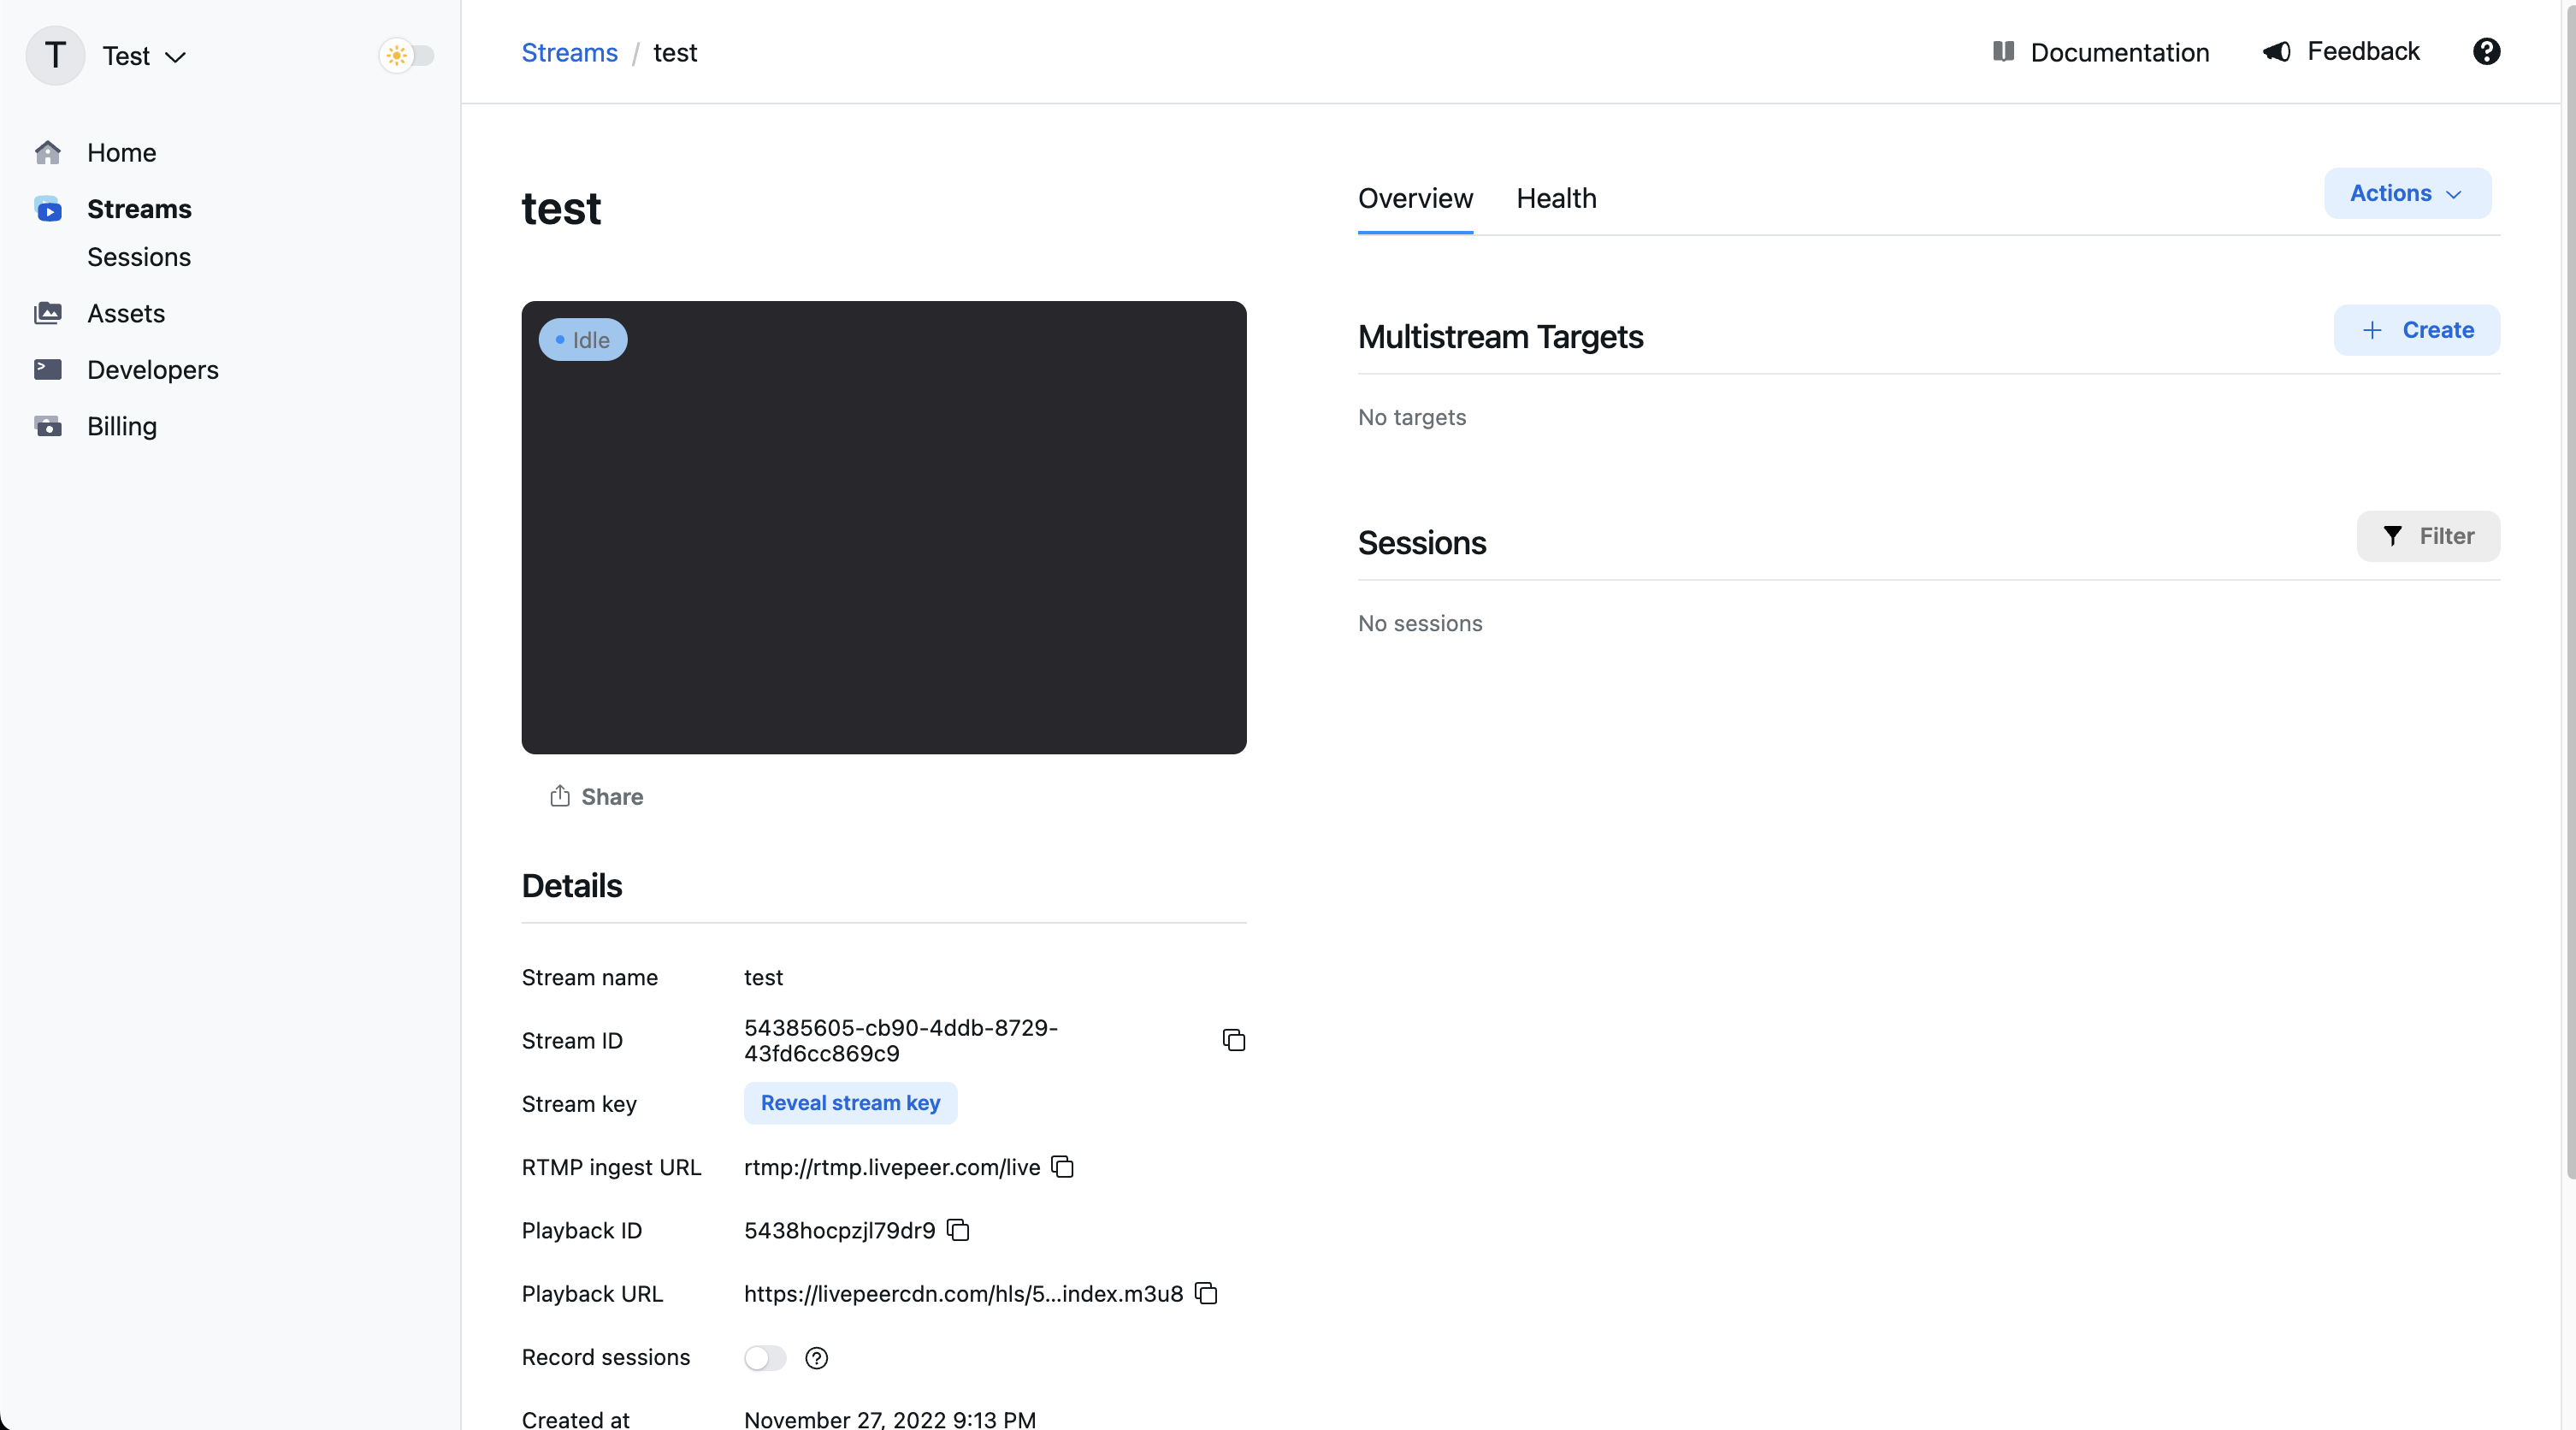Viewport: 2576px width, 1430px height.
Task: Click the RTMP URL text rtmp://rtmp.livepeer.com/live
Action: click(892, 1167)
